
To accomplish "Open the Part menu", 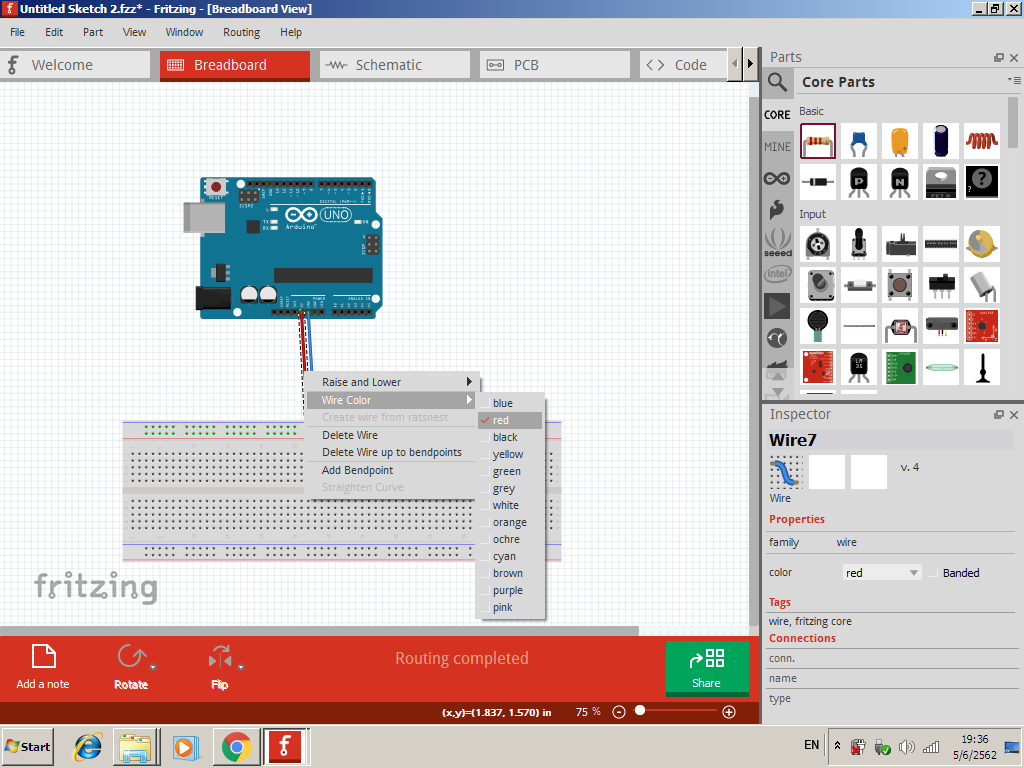I will (93, 32).
